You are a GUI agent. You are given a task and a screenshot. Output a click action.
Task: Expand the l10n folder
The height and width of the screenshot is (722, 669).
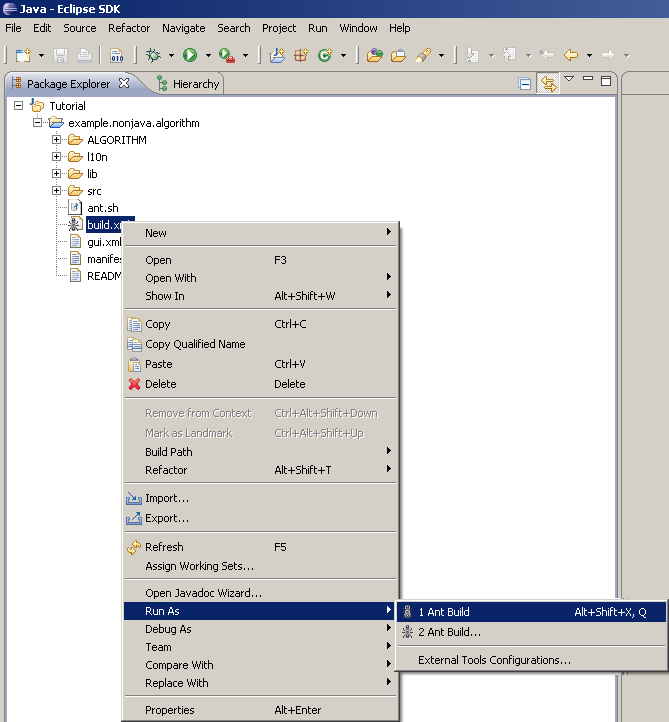coord(56,157)
